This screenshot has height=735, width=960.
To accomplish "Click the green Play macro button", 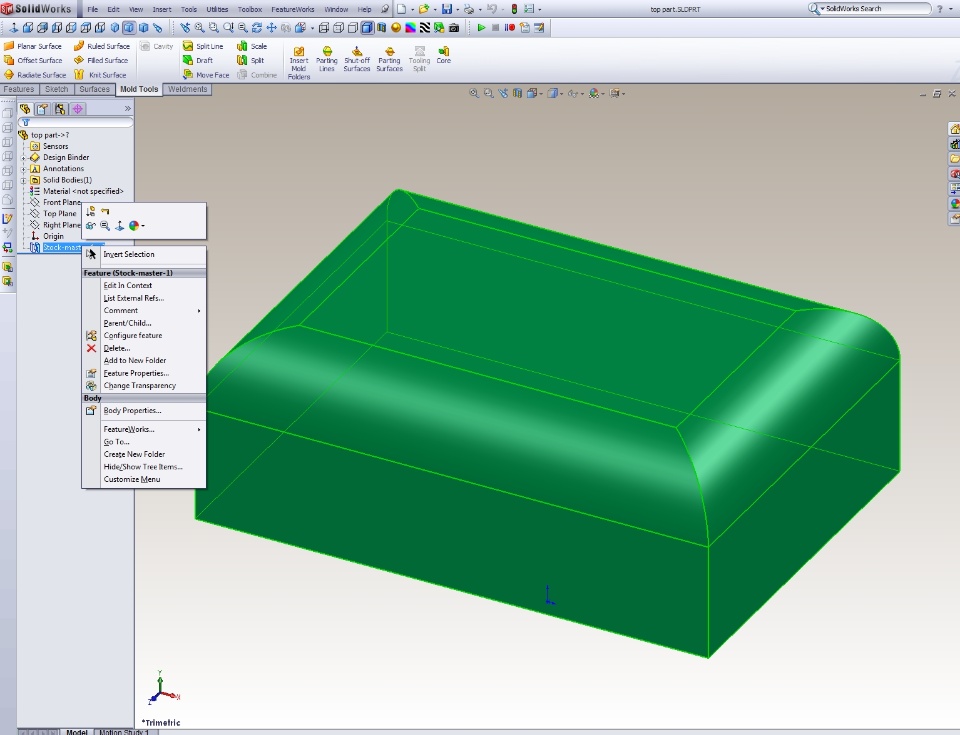I will click(x=481, y=28).
